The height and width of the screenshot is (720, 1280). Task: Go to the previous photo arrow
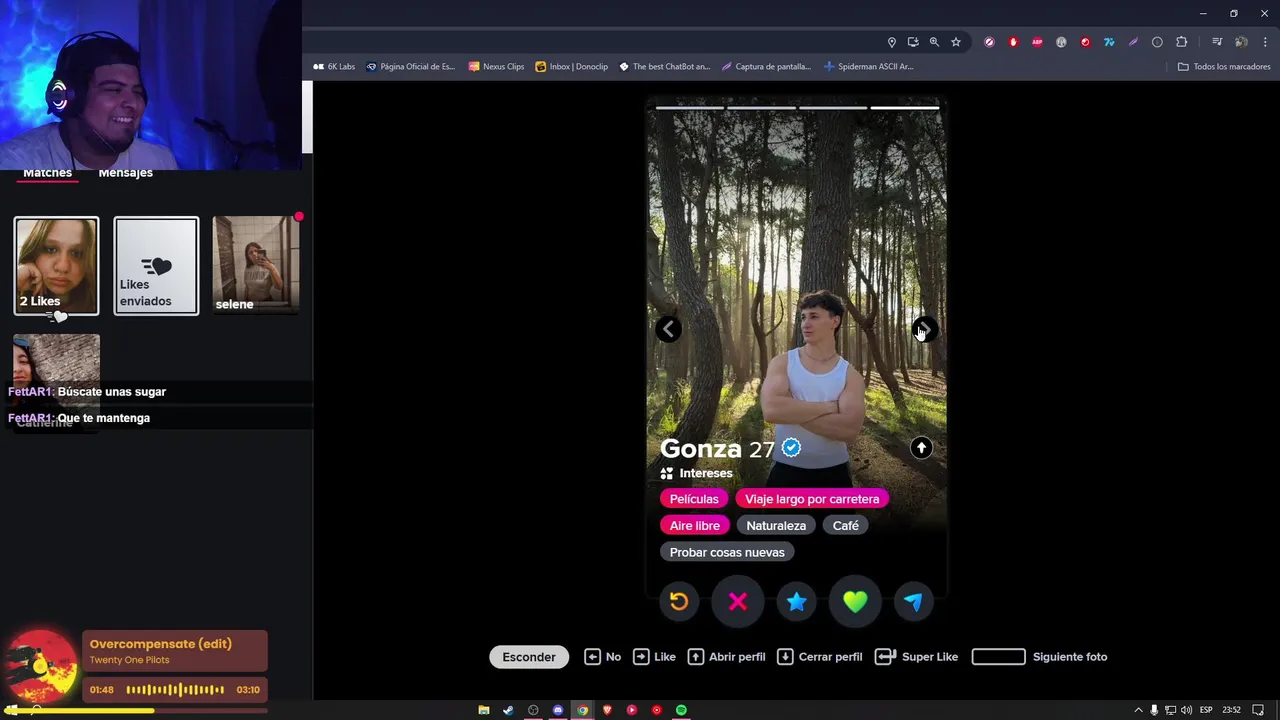click(x=669, y=329)
